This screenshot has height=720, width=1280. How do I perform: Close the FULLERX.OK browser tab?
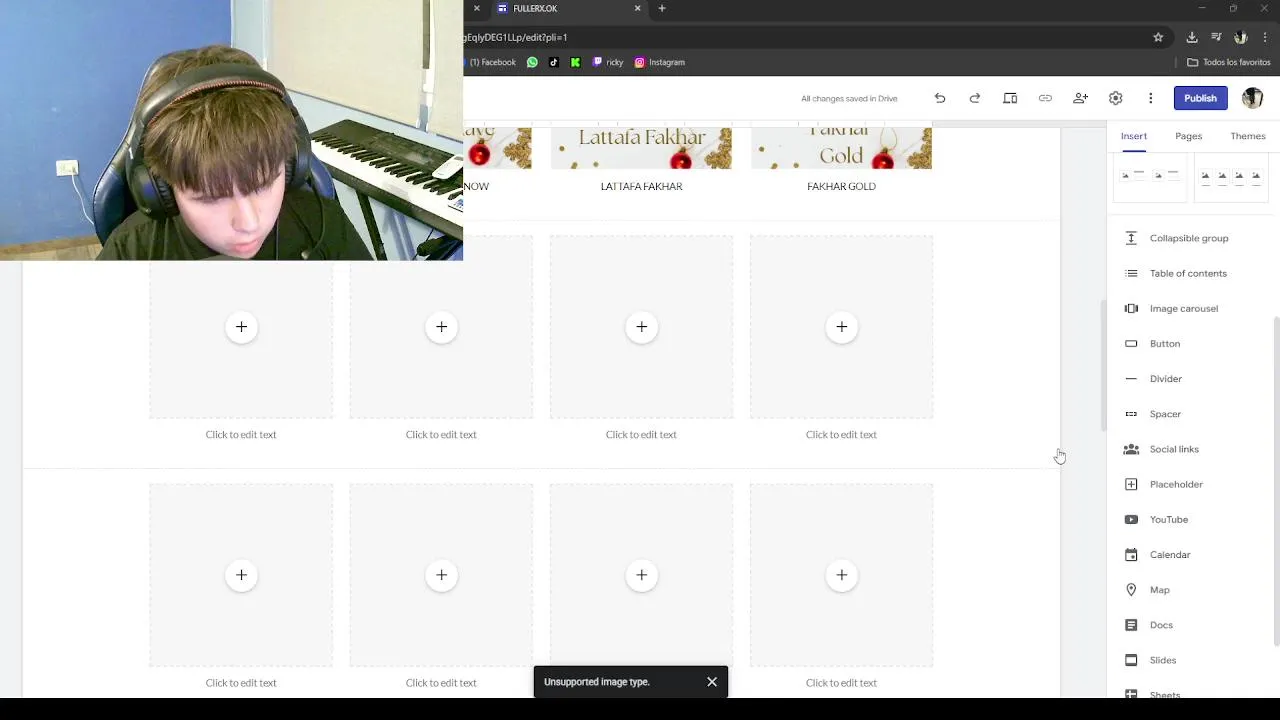coord(638,8)
